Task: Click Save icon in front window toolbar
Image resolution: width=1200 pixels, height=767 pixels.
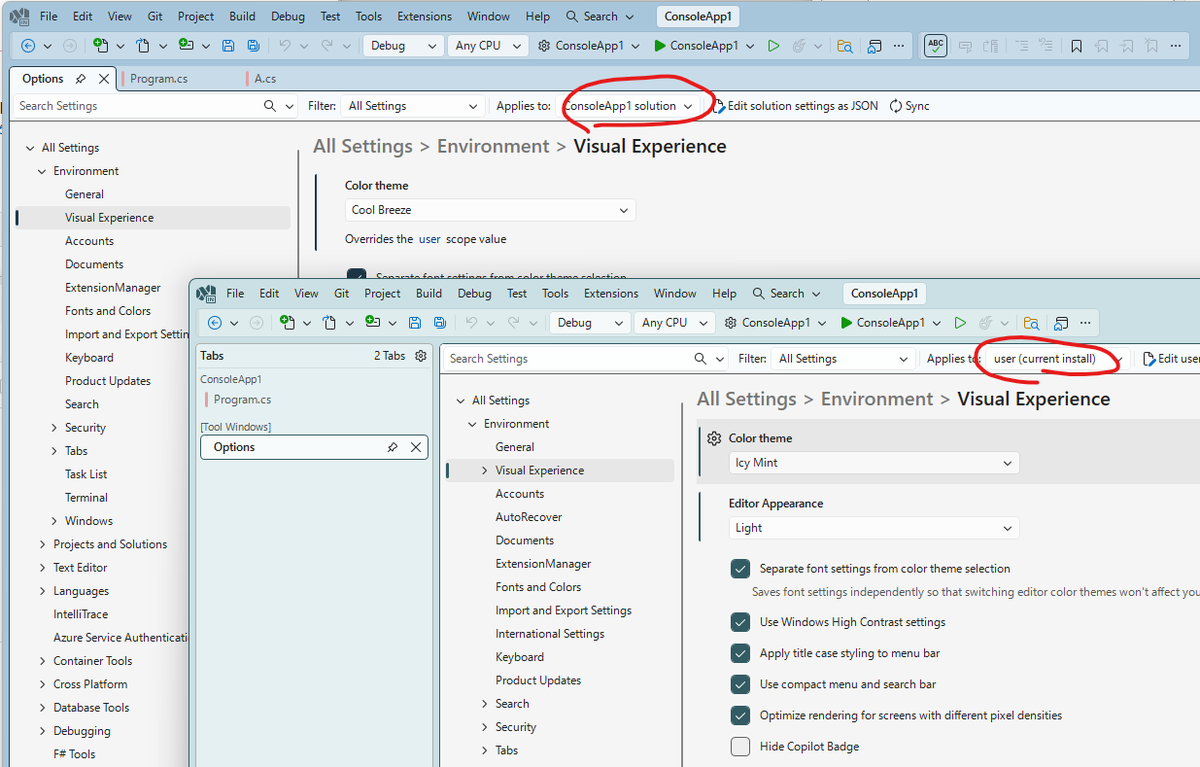Action: (x=416, y=323)
